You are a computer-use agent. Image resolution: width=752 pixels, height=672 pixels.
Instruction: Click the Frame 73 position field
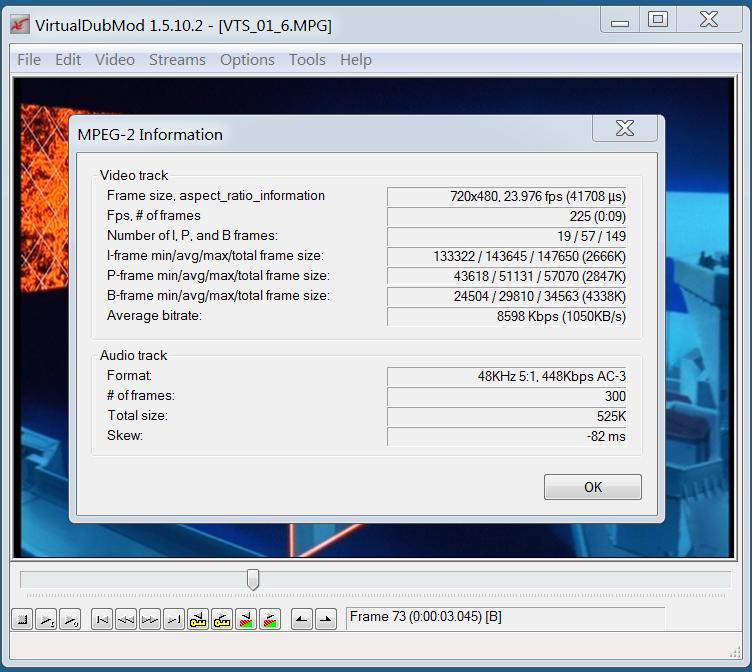(x=505, y=618)
